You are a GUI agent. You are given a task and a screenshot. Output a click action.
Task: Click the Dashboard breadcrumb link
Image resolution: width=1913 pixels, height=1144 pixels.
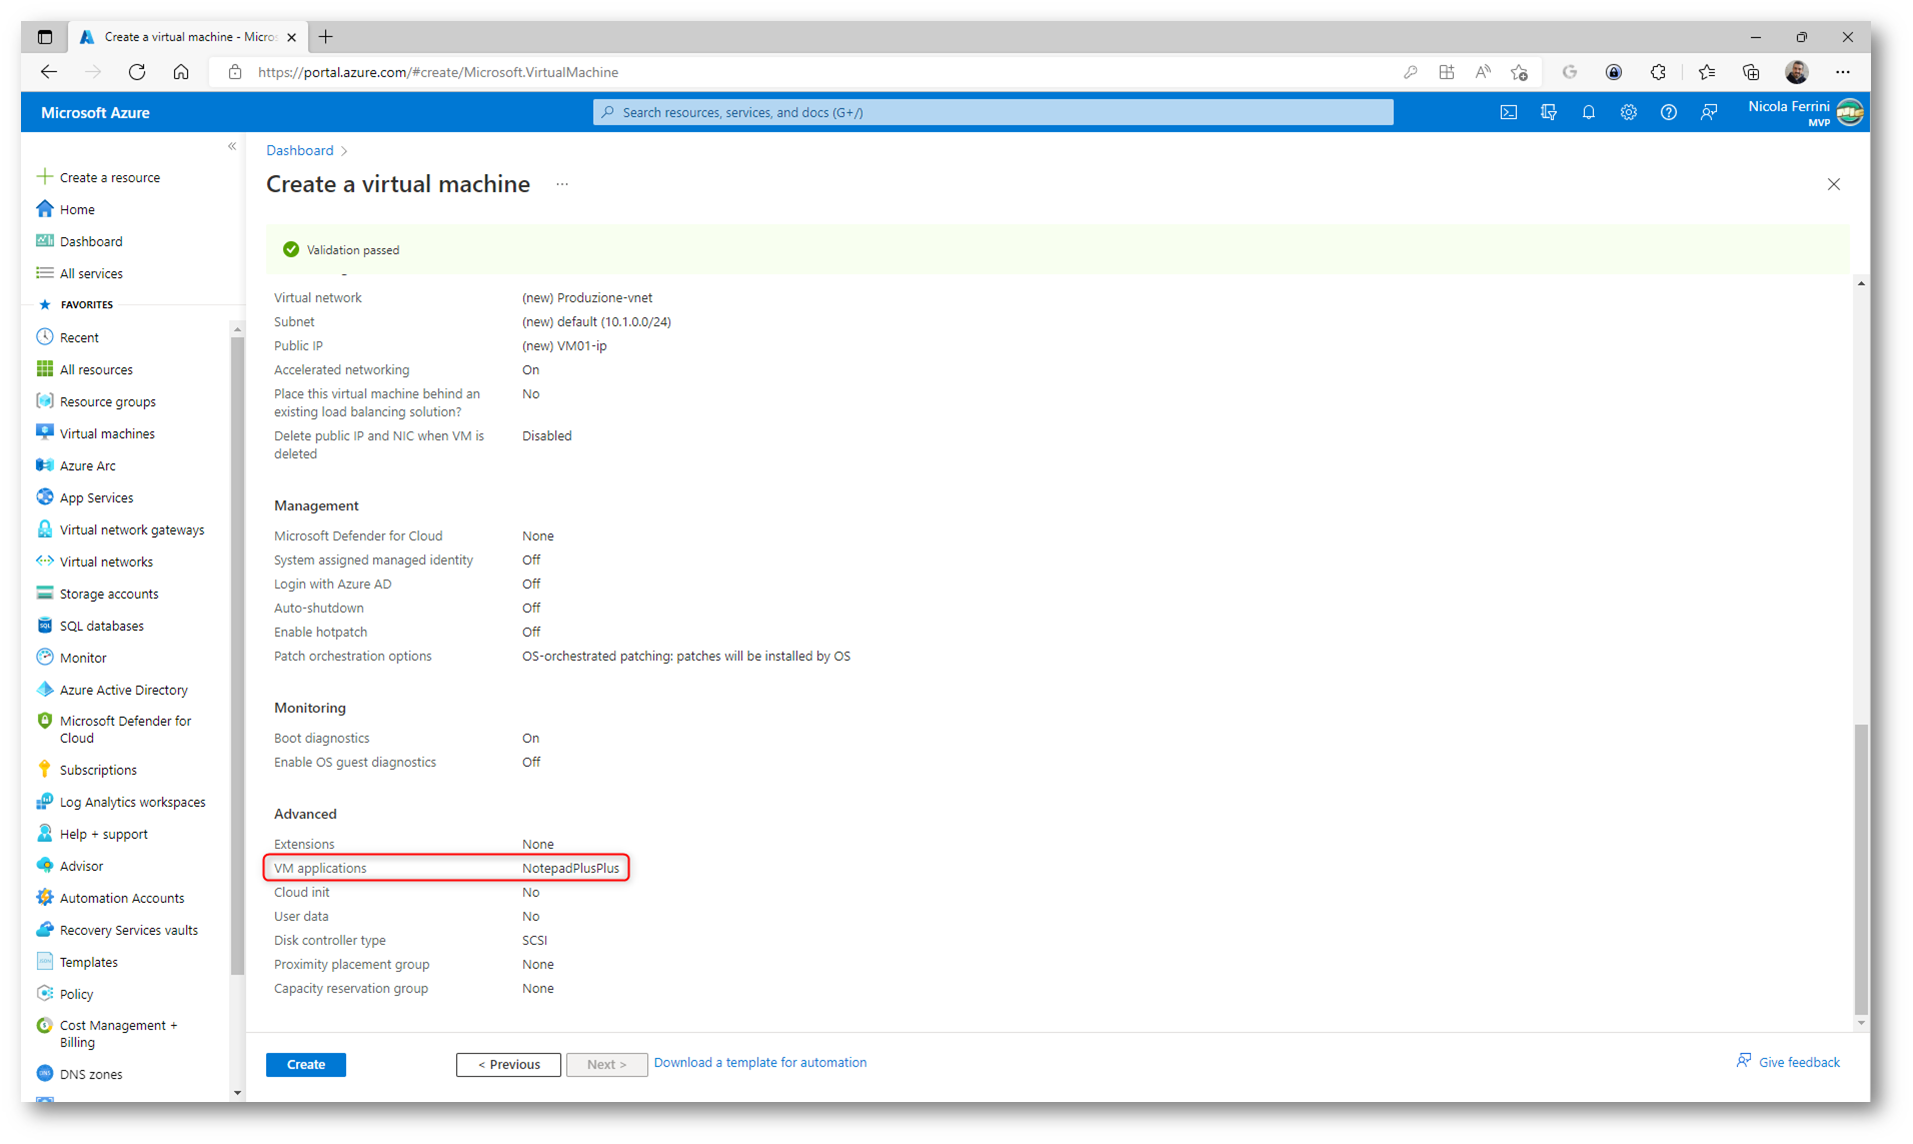(299, 150)
